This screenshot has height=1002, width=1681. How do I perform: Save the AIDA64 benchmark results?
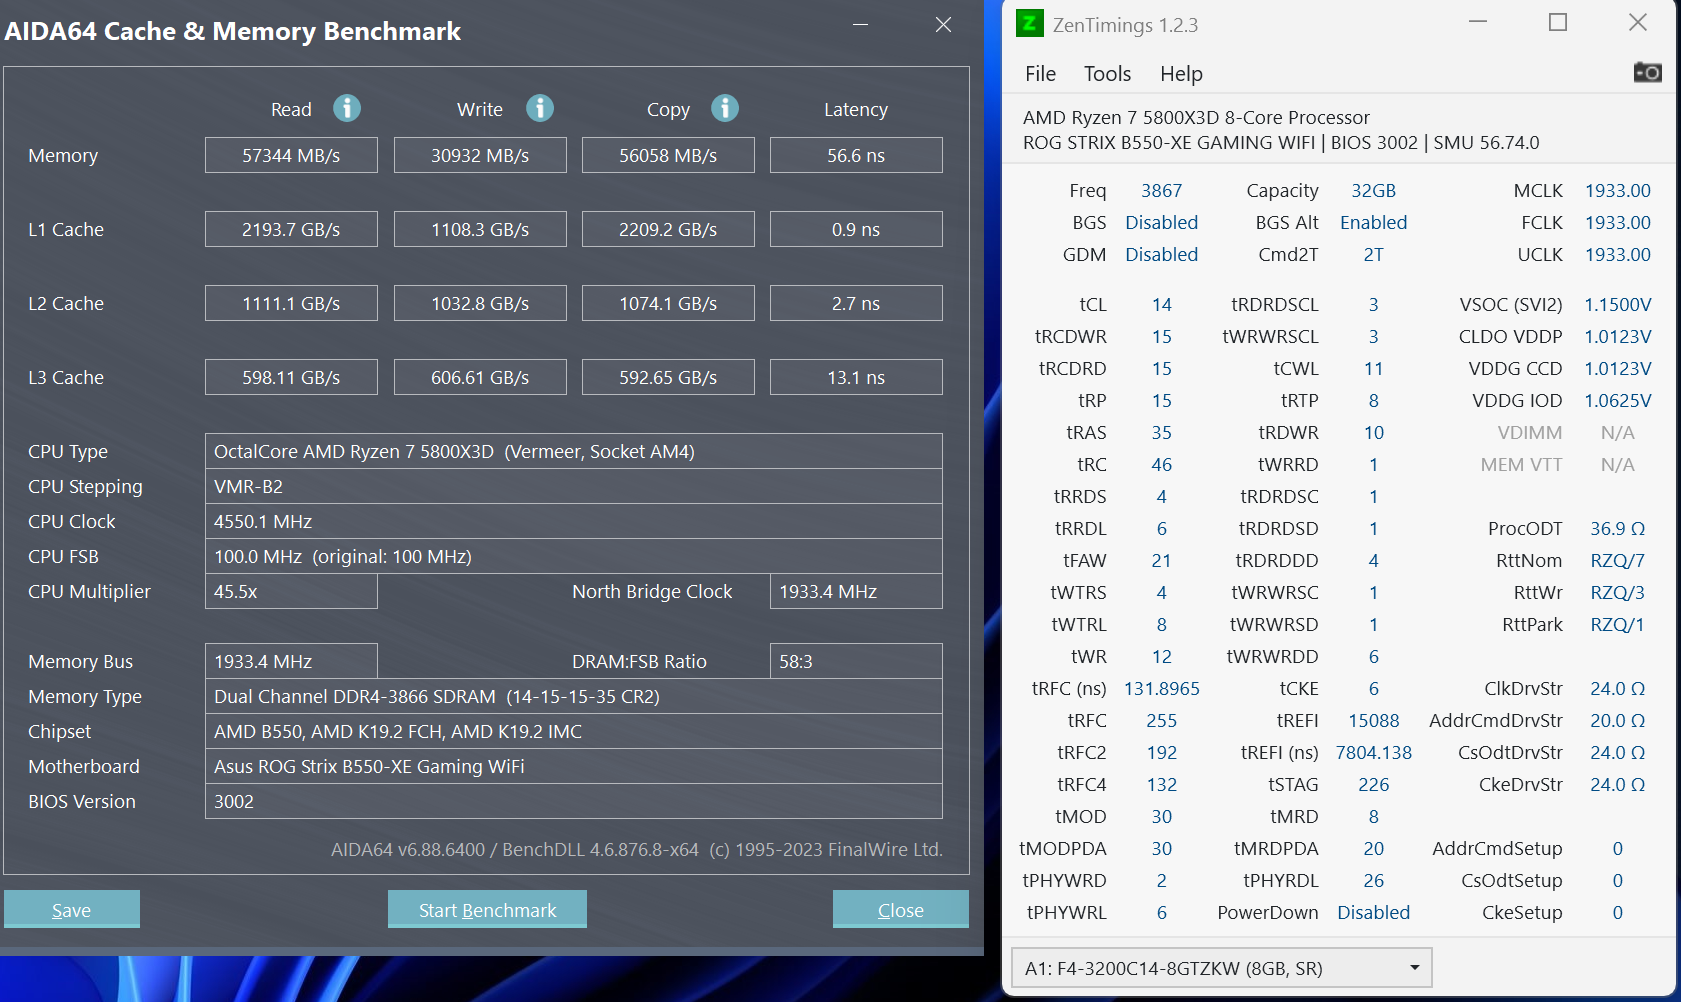72,910
